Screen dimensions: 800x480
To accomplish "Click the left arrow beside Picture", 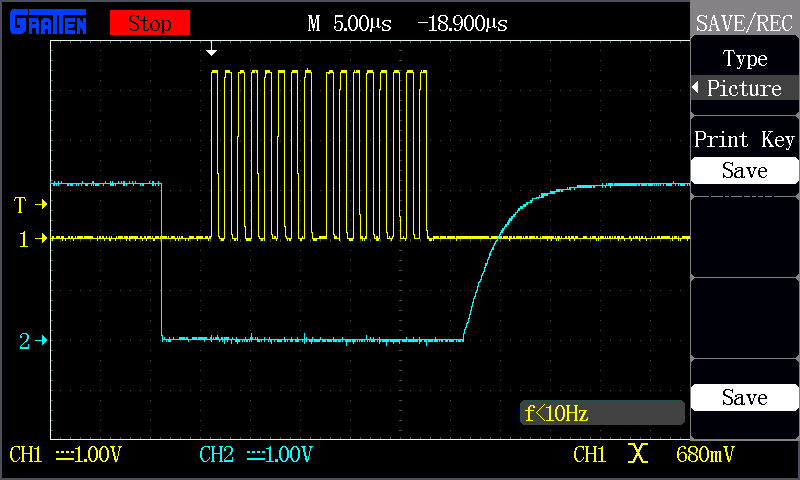I will 695,87.
